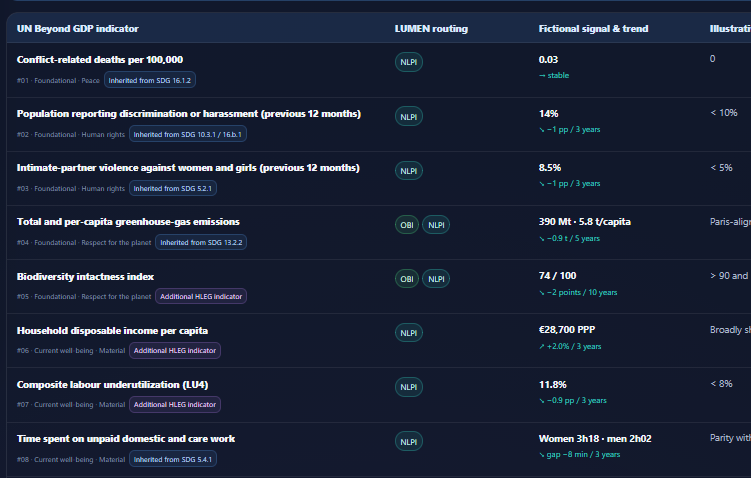Click the '+2.0% / 3 years' trend
Viewport: 751px width, 478px height.
570,346
